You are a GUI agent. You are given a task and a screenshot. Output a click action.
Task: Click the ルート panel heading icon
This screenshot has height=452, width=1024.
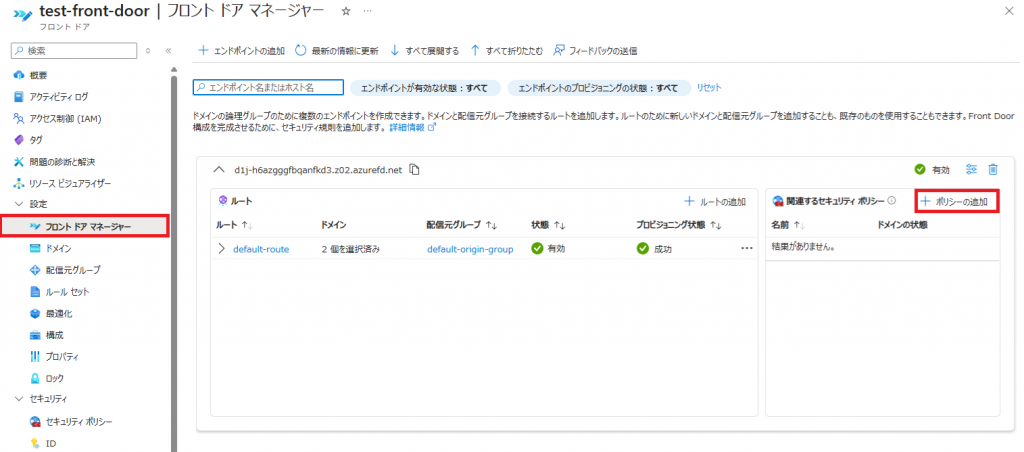(223, 202)
